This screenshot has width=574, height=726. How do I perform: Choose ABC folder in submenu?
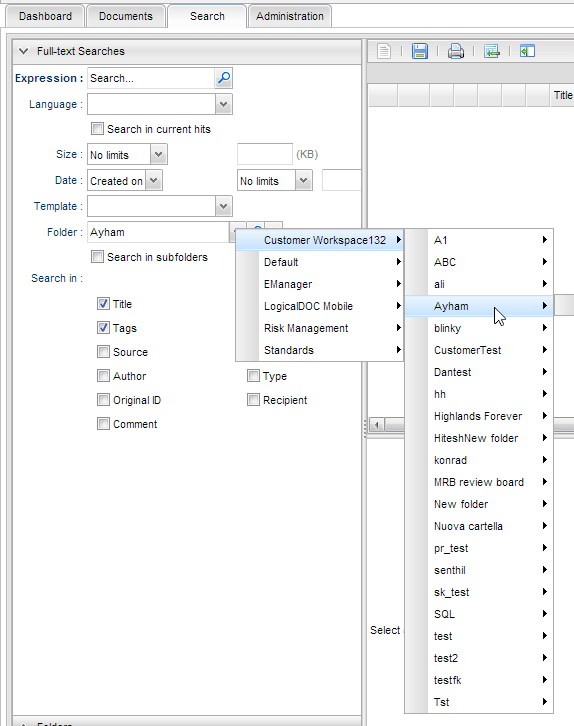(x=479, y=262)
